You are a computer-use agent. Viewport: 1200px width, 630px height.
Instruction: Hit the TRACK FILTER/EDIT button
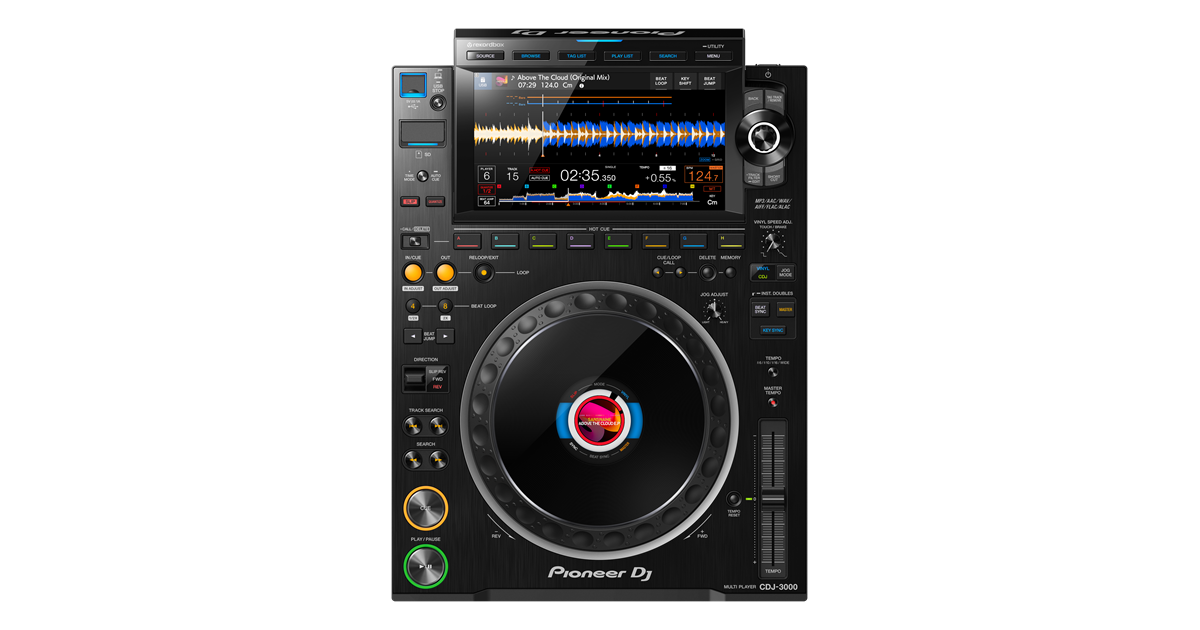tap(753, 177)
